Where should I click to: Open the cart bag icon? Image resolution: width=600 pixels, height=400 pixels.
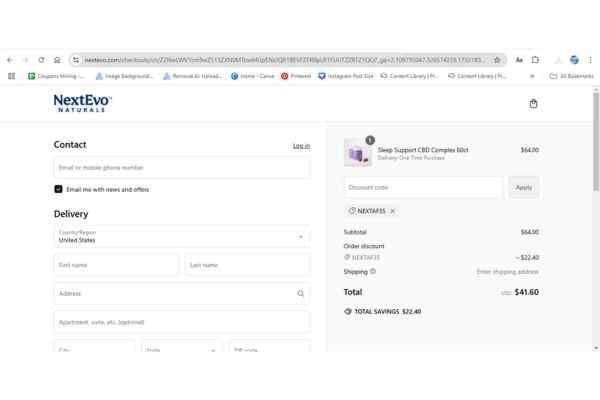click(x=533, y=104)
